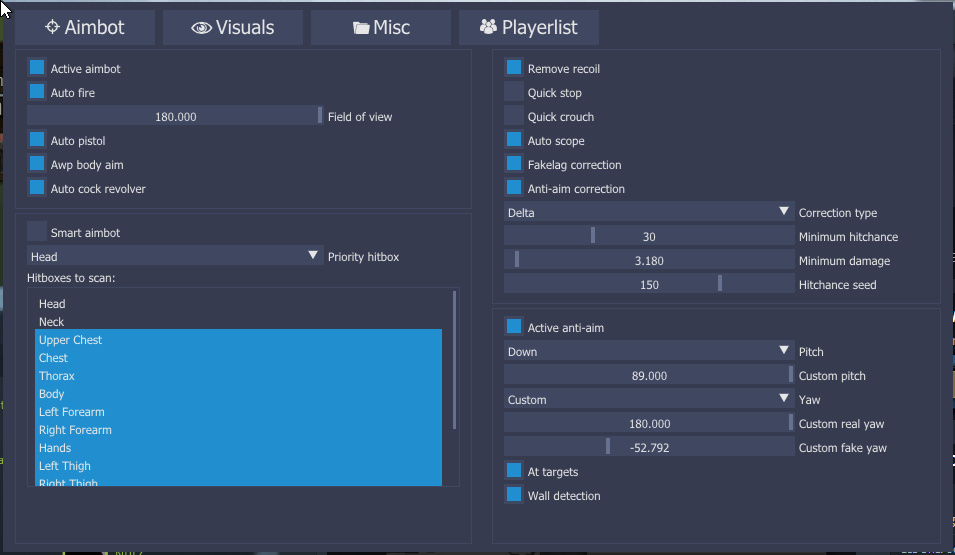Toggle the Smart aimbot checkbox
955x555 pixels.
(37, 232)
